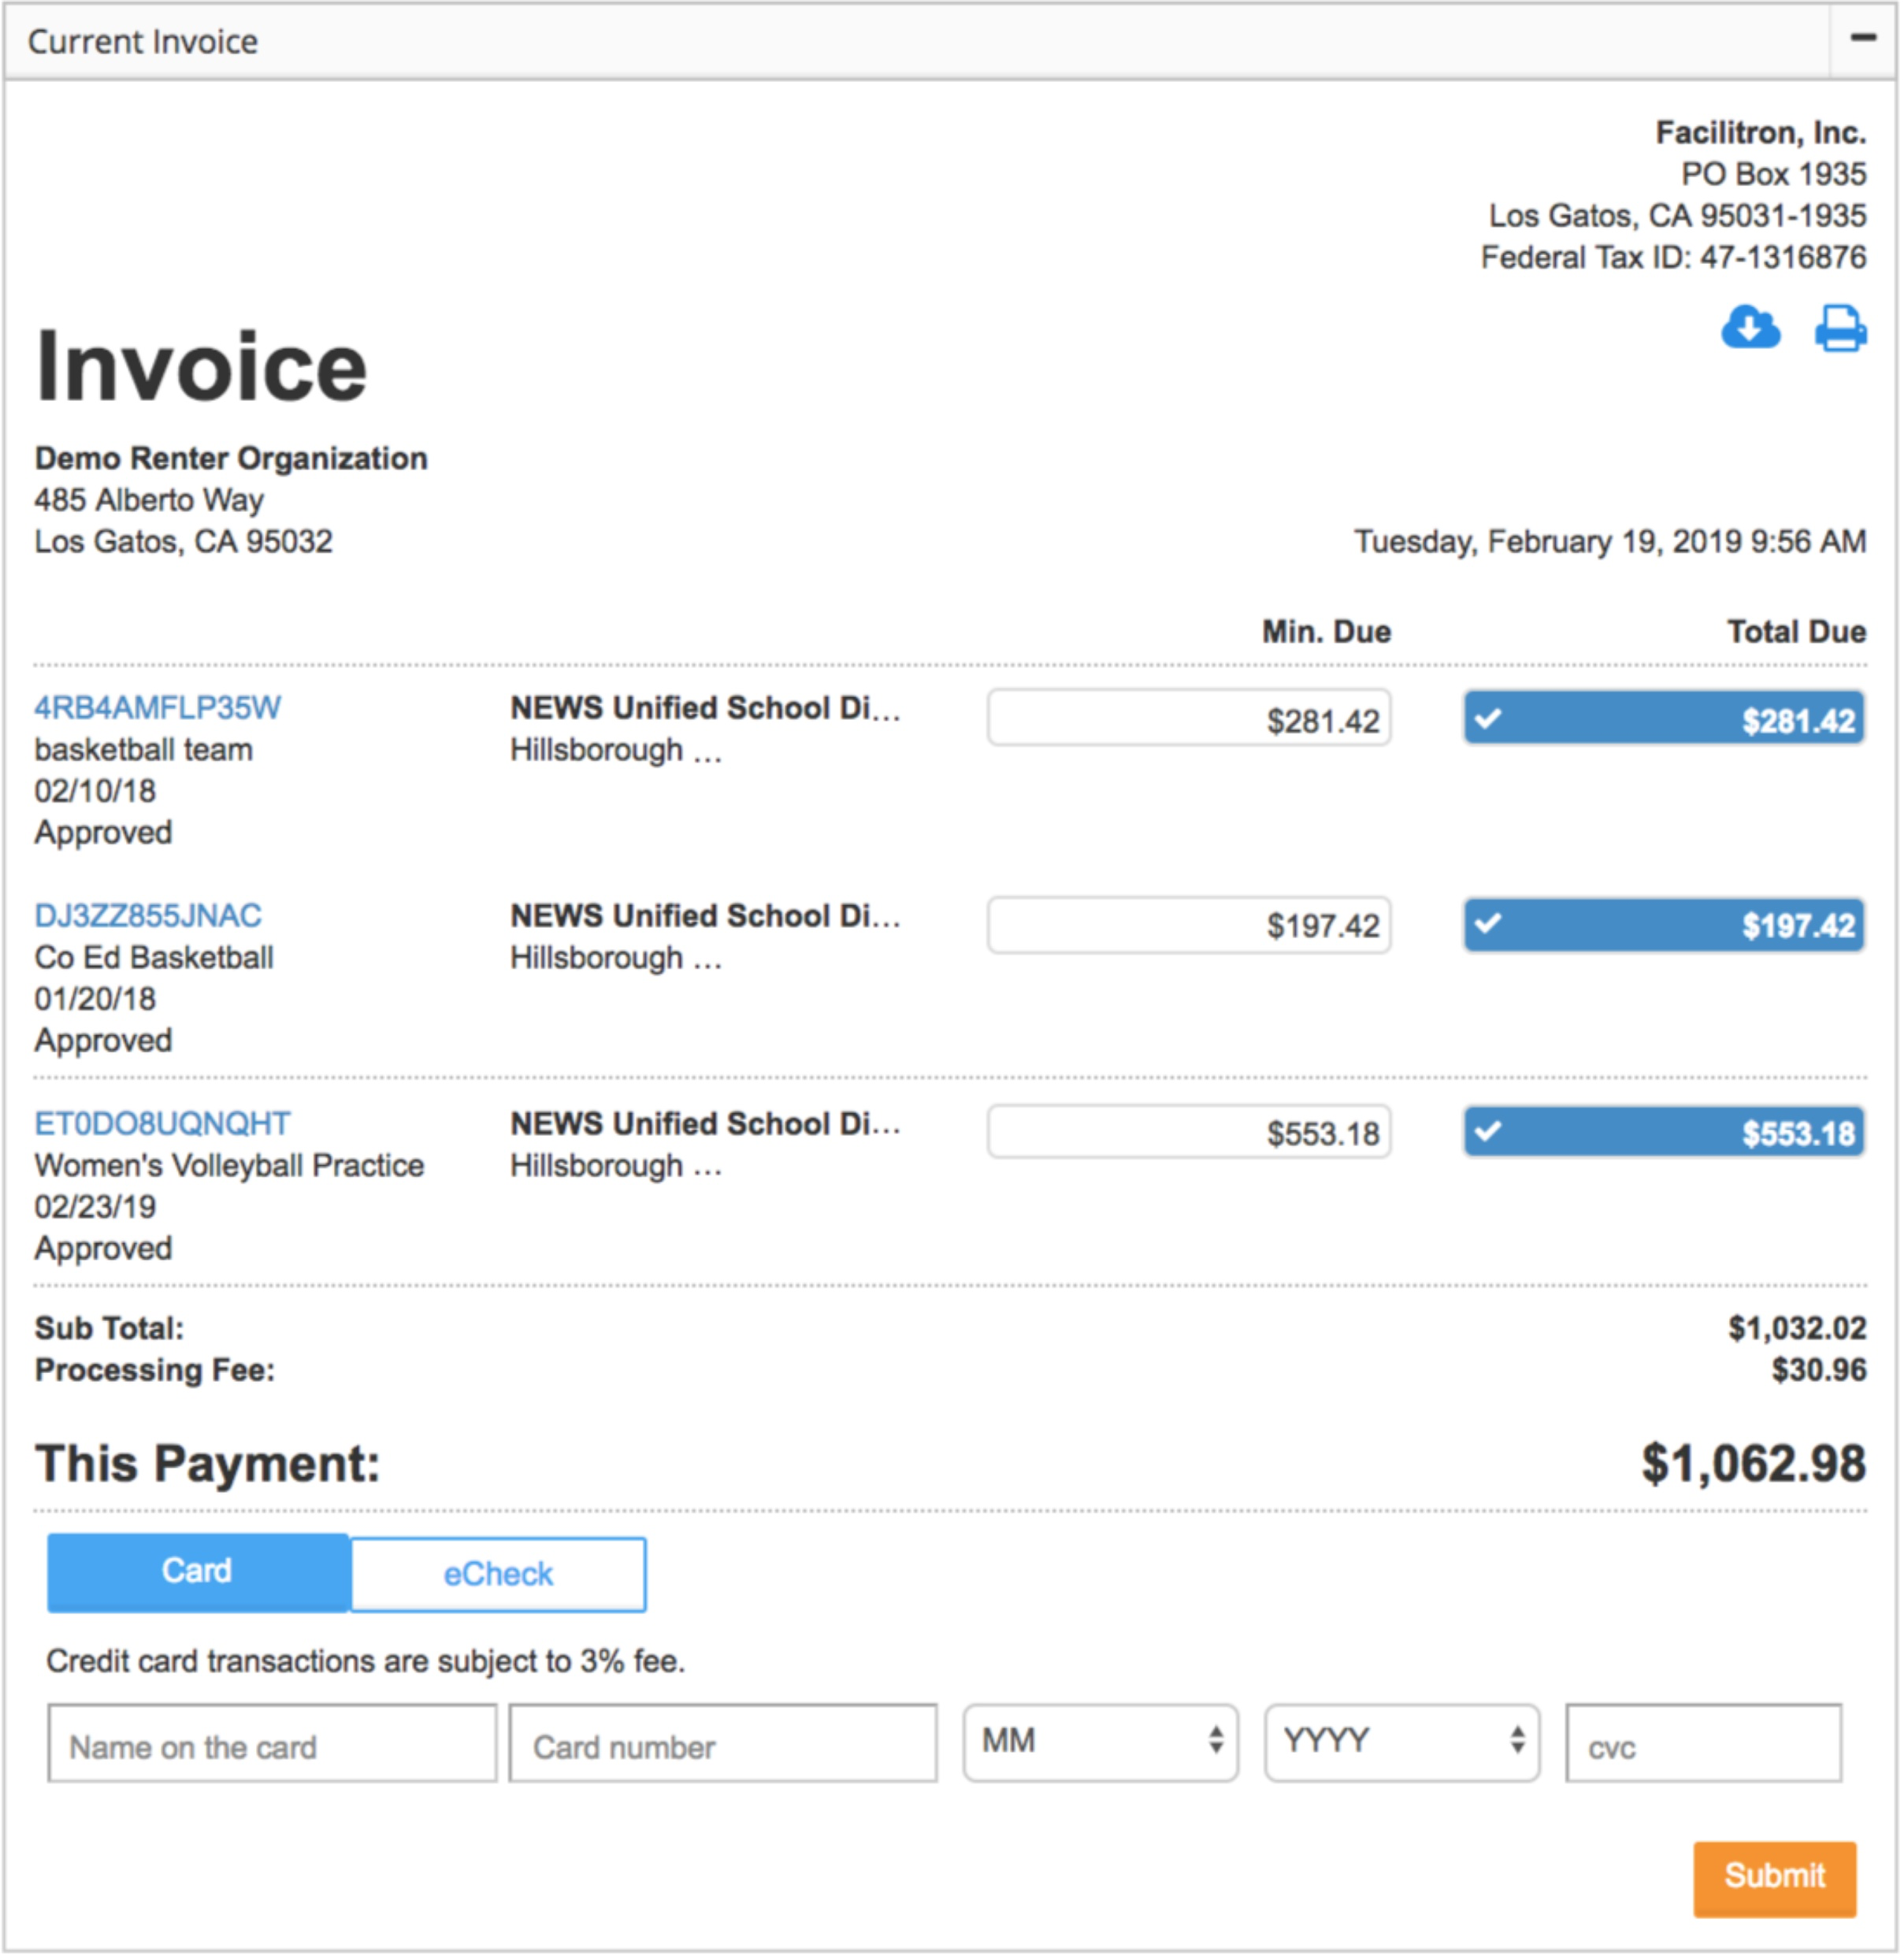This screenshot has height=1956, width=1904.
Task: Edit the $553.18 Min Due amount field
Action: [1187, 1132]
